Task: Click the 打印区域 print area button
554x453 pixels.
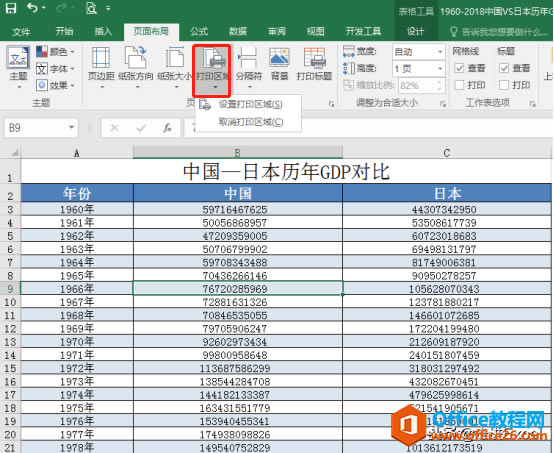Action: point(212,70)
